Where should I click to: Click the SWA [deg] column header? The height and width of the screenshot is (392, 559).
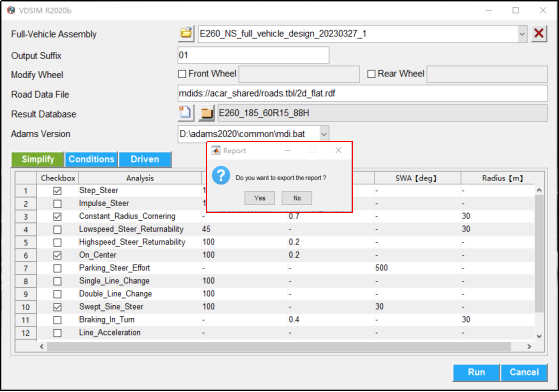[x=417, y=178]
